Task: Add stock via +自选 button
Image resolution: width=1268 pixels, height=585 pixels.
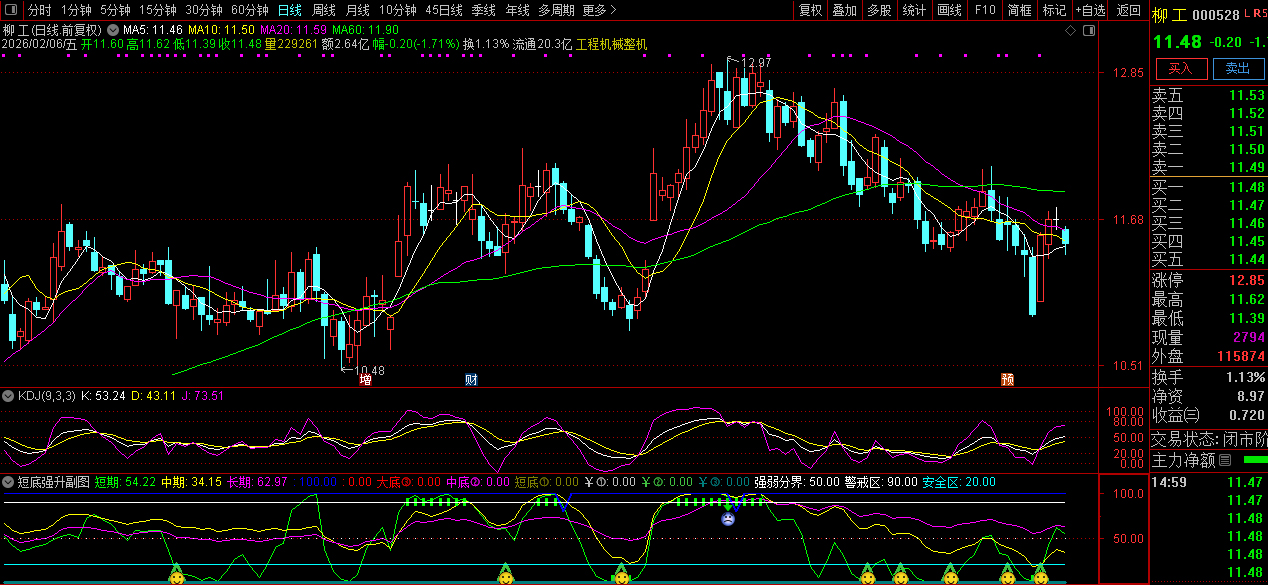Action: pos(1090,10)
